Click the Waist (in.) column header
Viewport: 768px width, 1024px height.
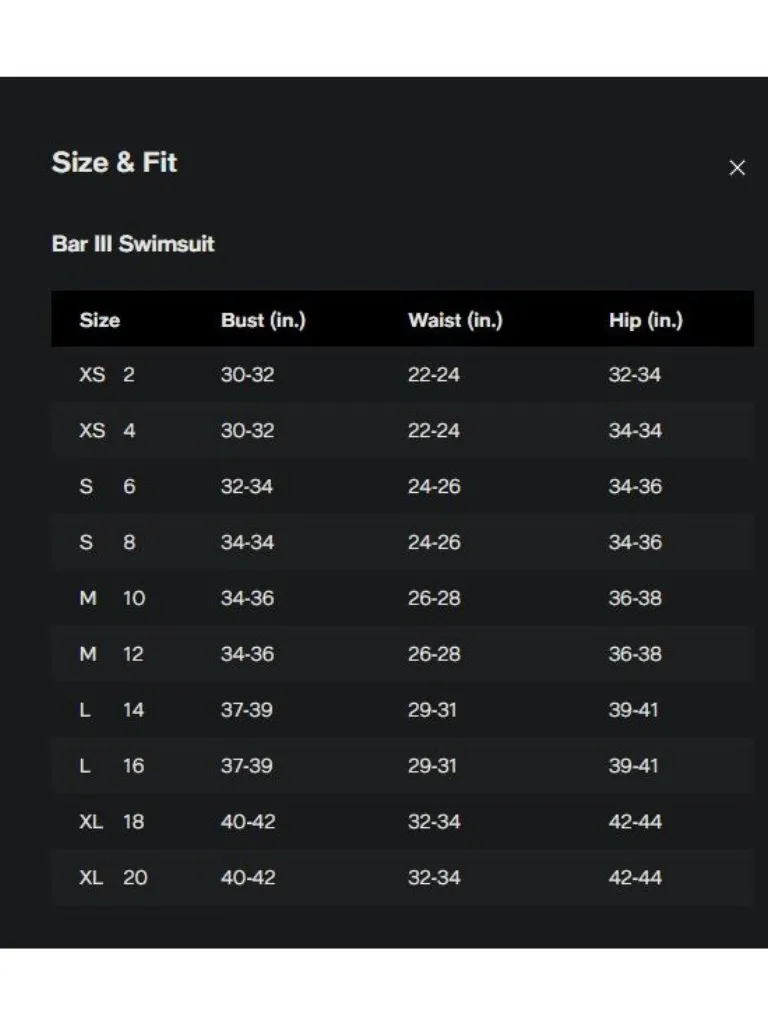click(455, 320)
